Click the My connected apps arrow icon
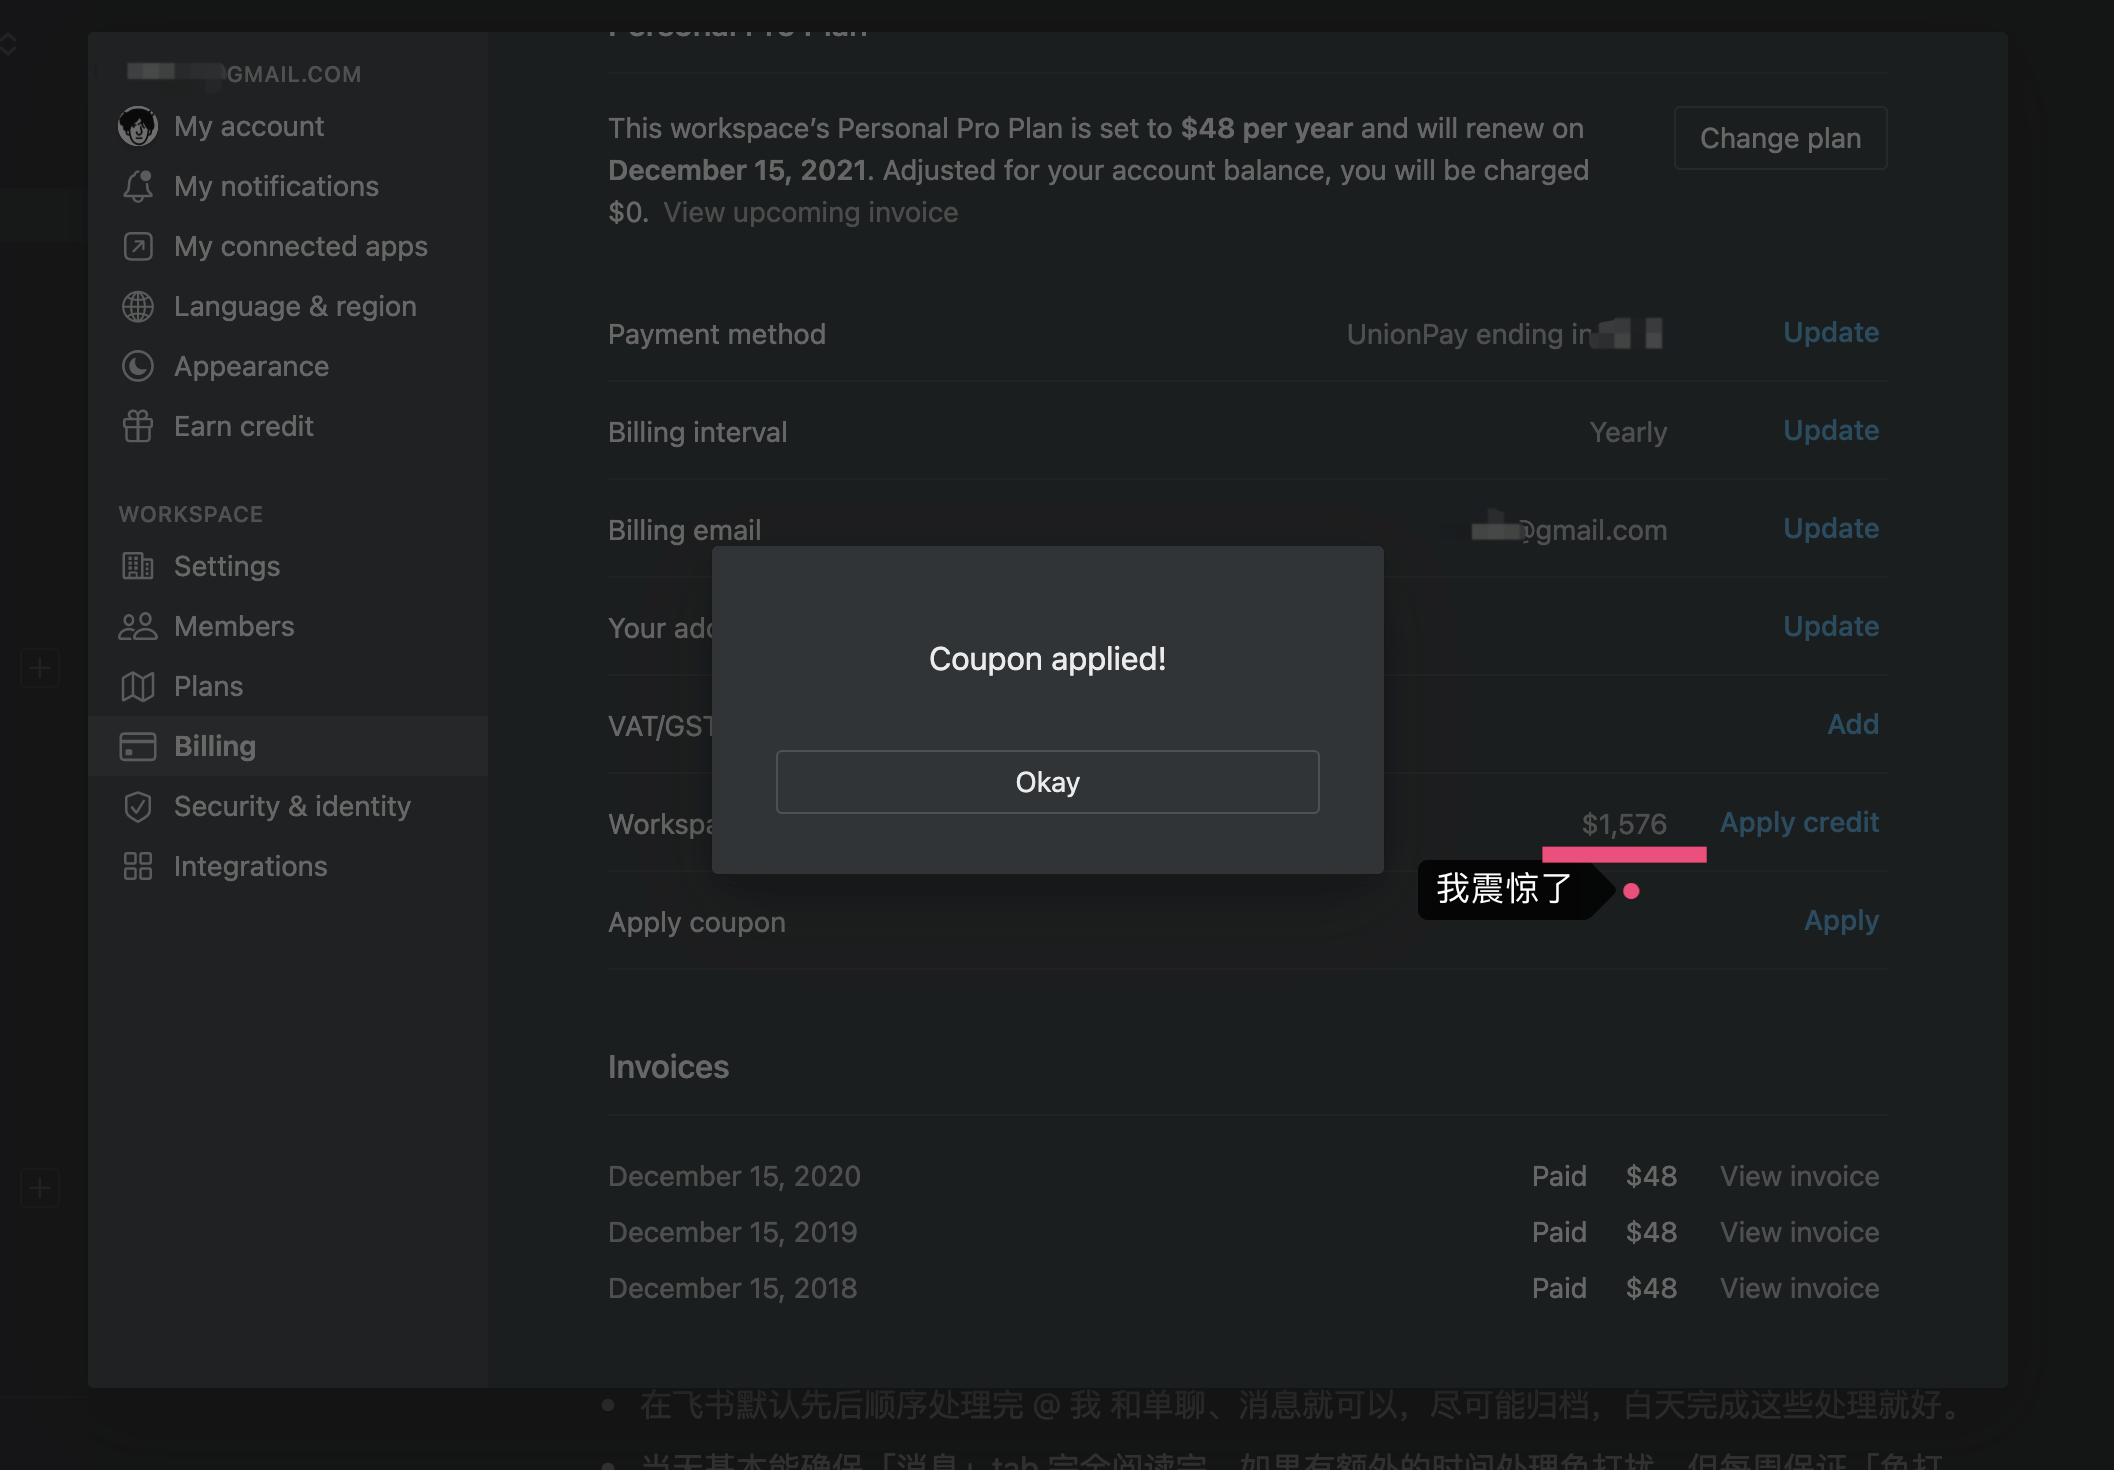 [138, 247]
